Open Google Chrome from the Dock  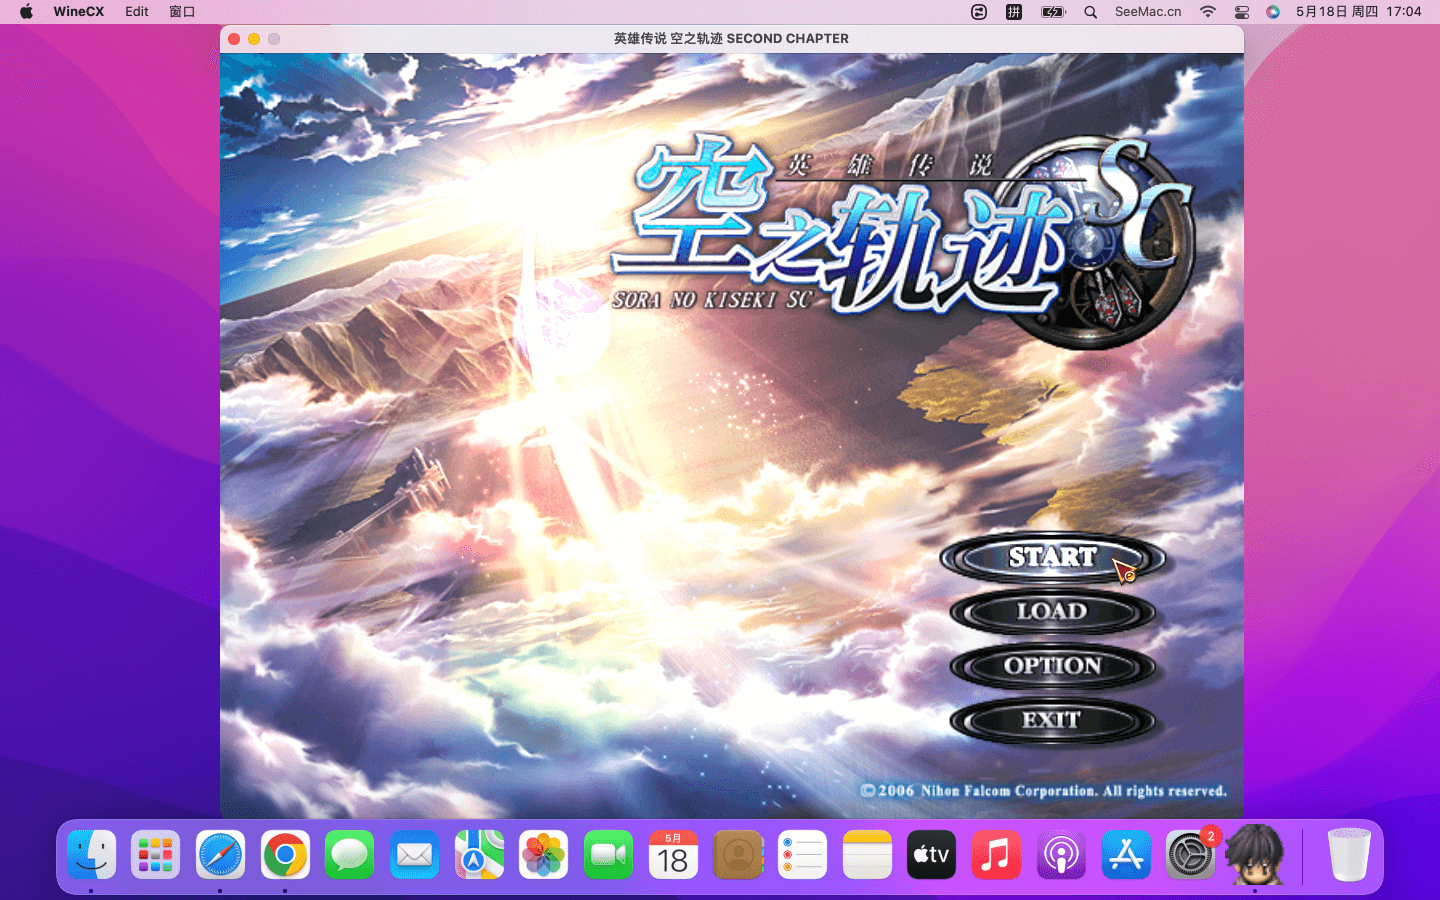tap(285, 855)
